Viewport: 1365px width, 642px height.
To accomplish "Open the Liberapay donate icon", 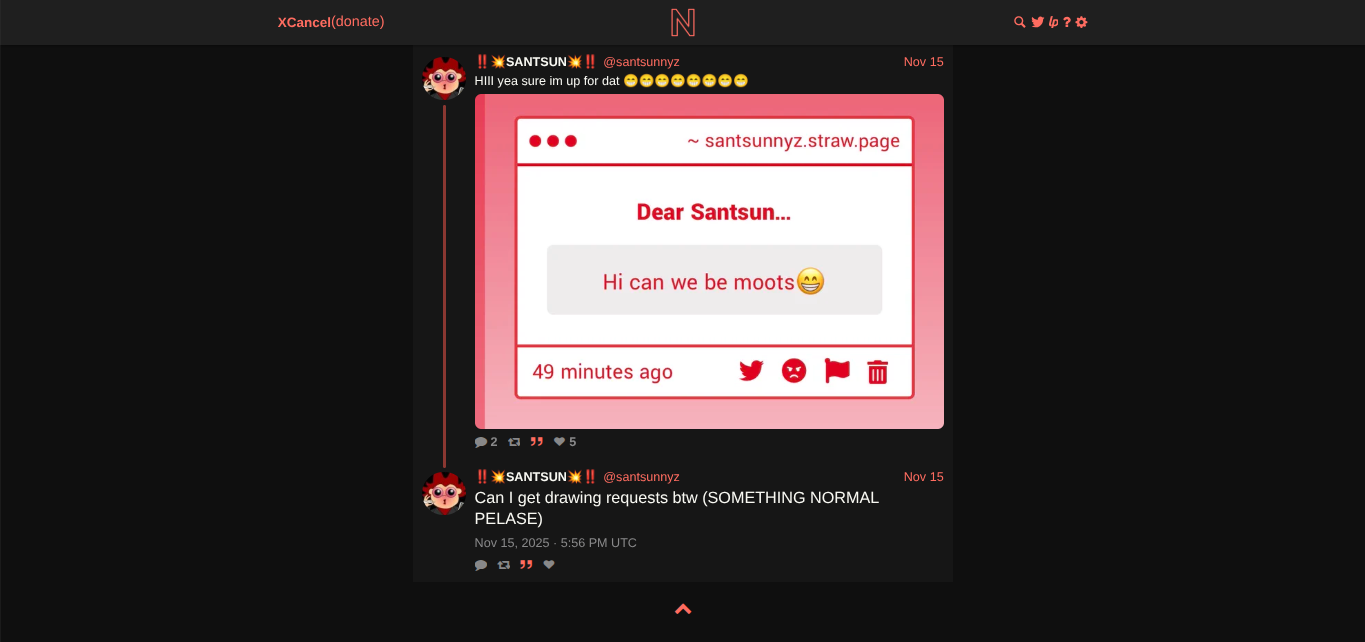I will point(1053,22).
